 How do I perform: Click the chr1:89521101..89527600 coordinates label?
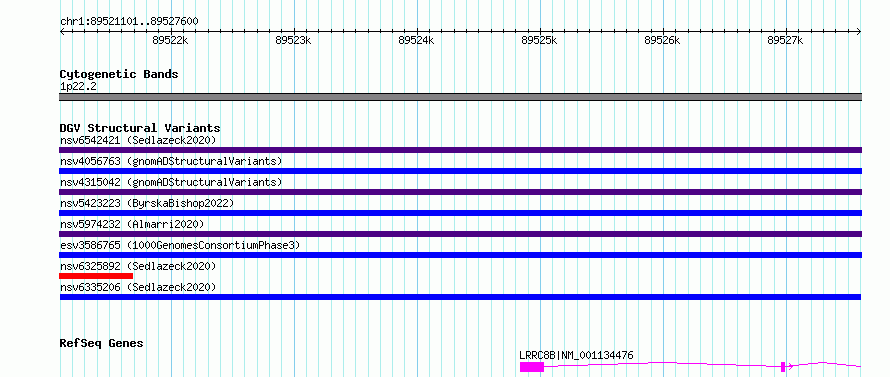coord(129,22)
